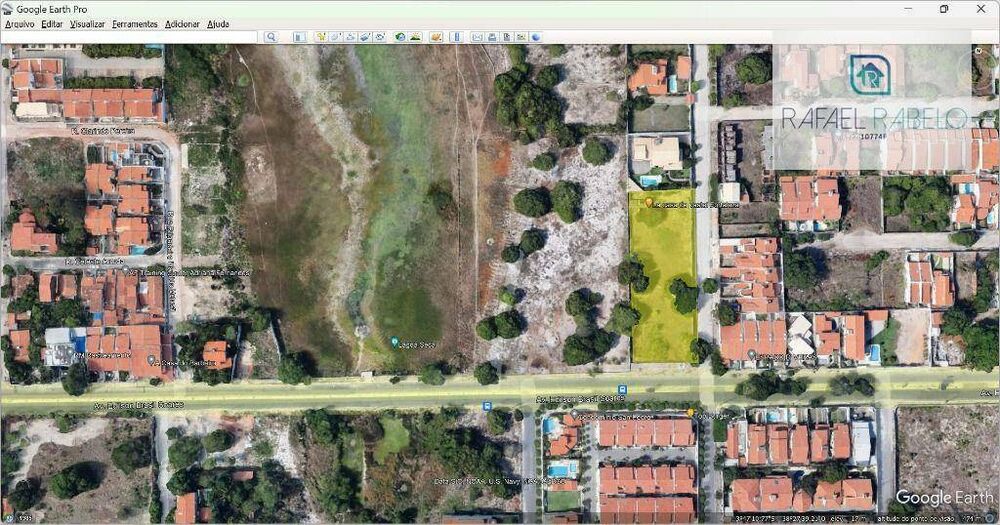This screenshot has width=1000, height=525.
Task: Switch planets with the Saturn icon
Action: (436, 37)
